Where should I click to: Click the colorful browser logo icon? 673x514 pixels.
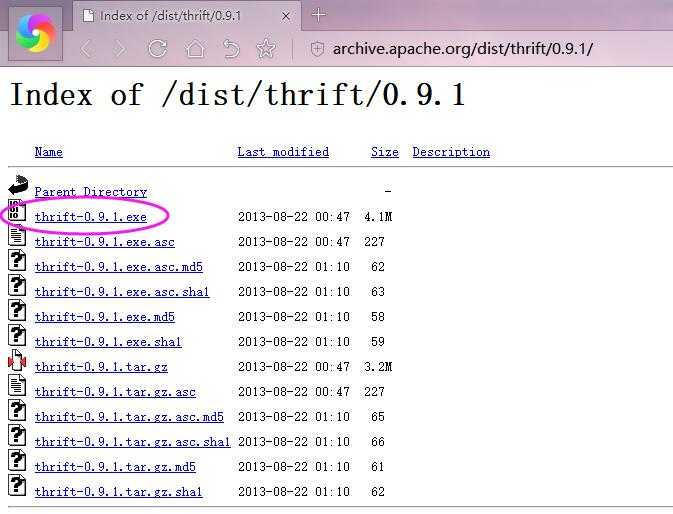35,34
